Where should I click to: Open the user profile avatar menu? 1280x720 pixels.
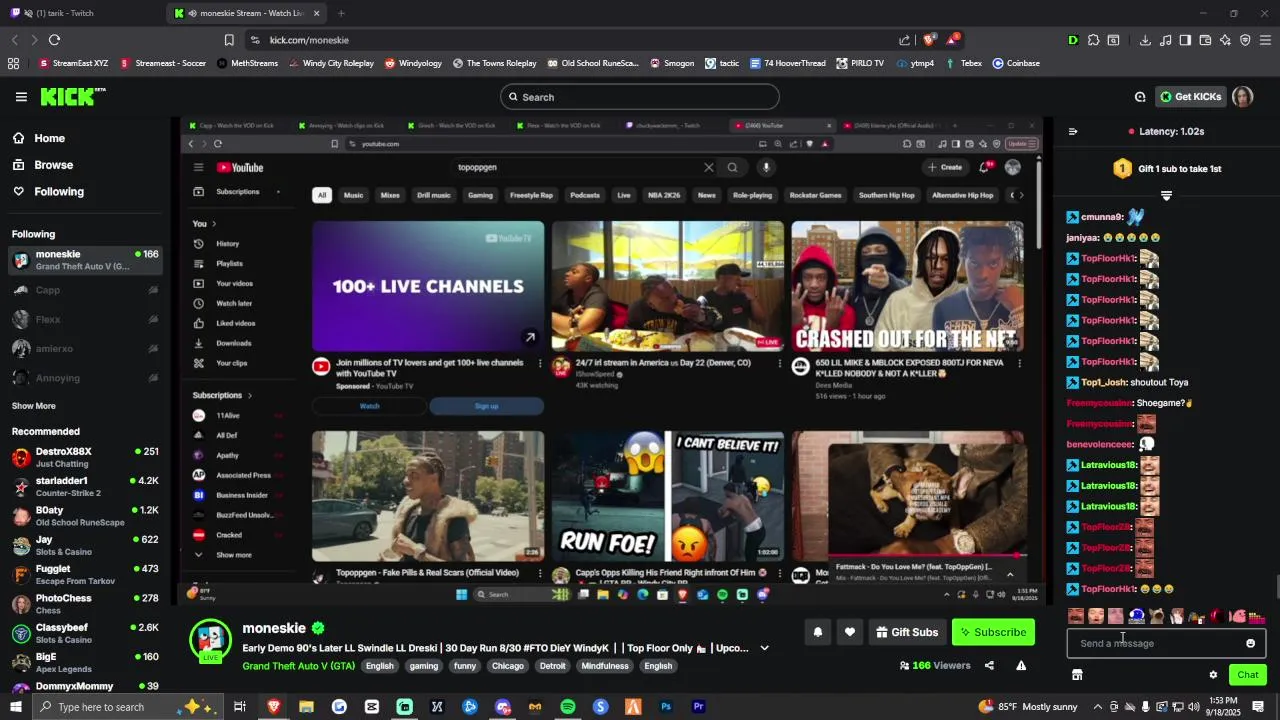(1242, 97)
